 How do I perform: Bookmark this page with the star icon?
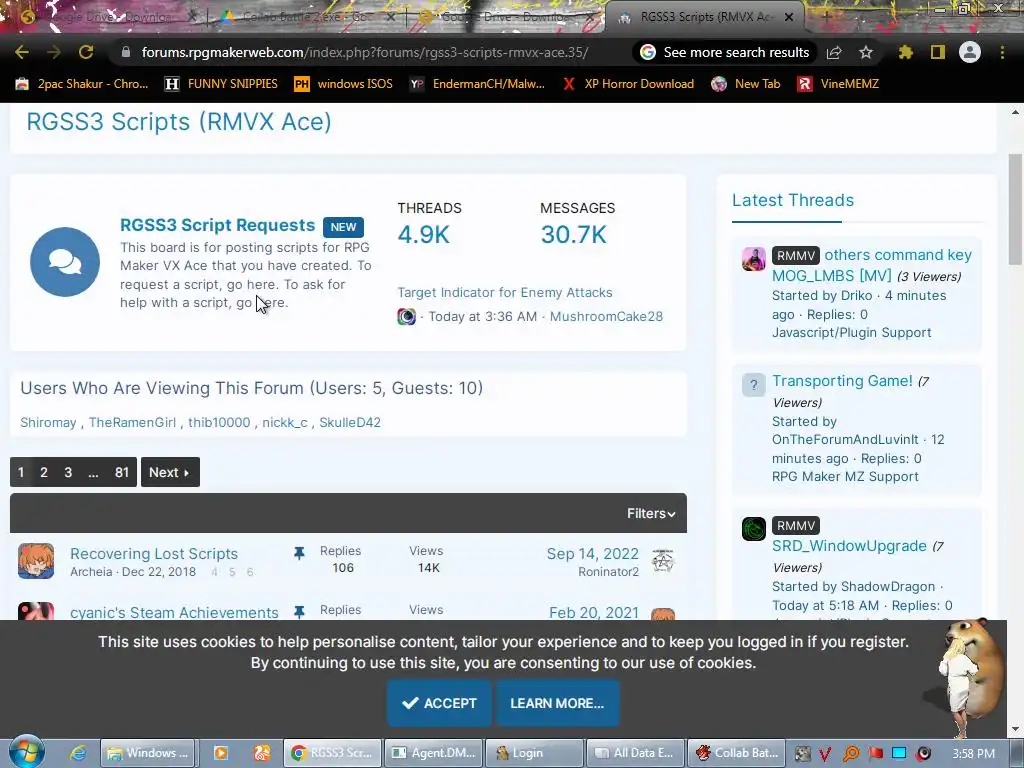866,52
